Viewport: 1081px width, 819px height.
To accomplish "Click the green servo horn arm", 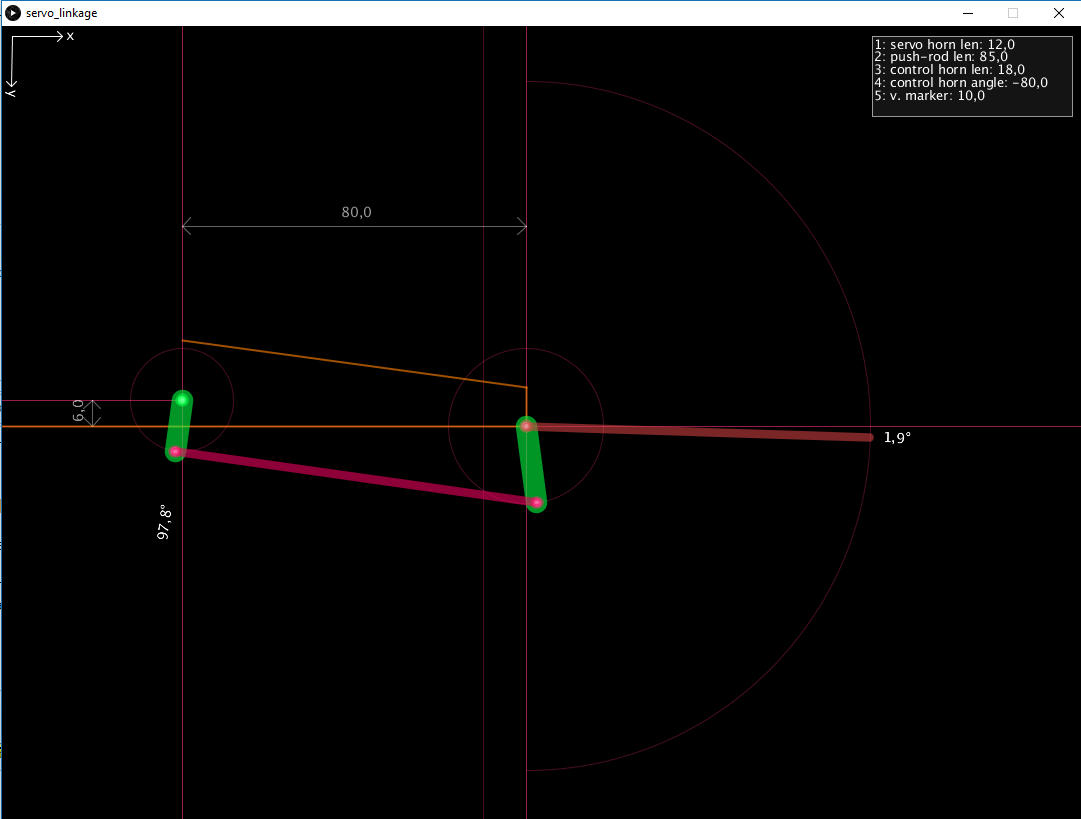I will 179,425.
